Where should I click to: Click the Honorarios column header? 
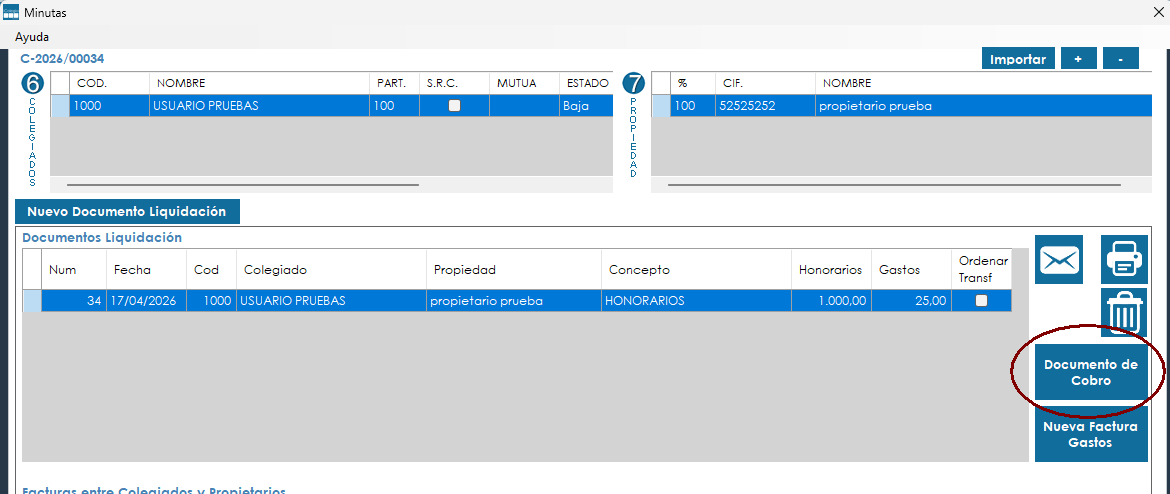point(830,270)
